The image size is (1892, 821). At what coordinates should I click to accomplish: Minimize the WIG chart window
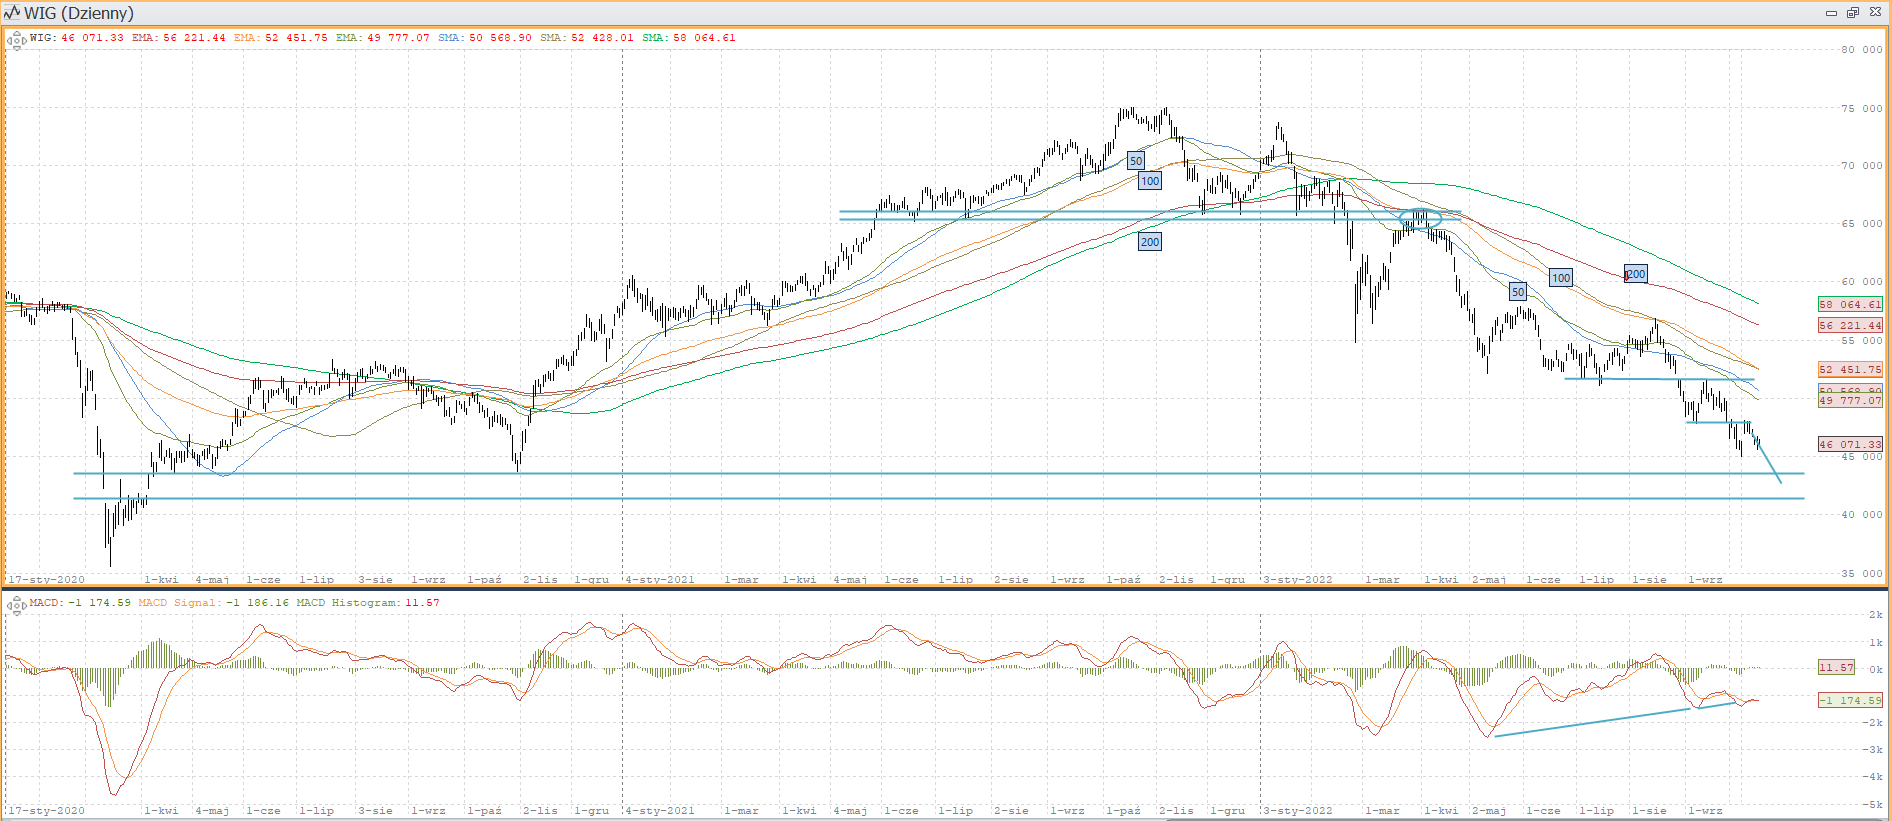[x=1831, y=13]
